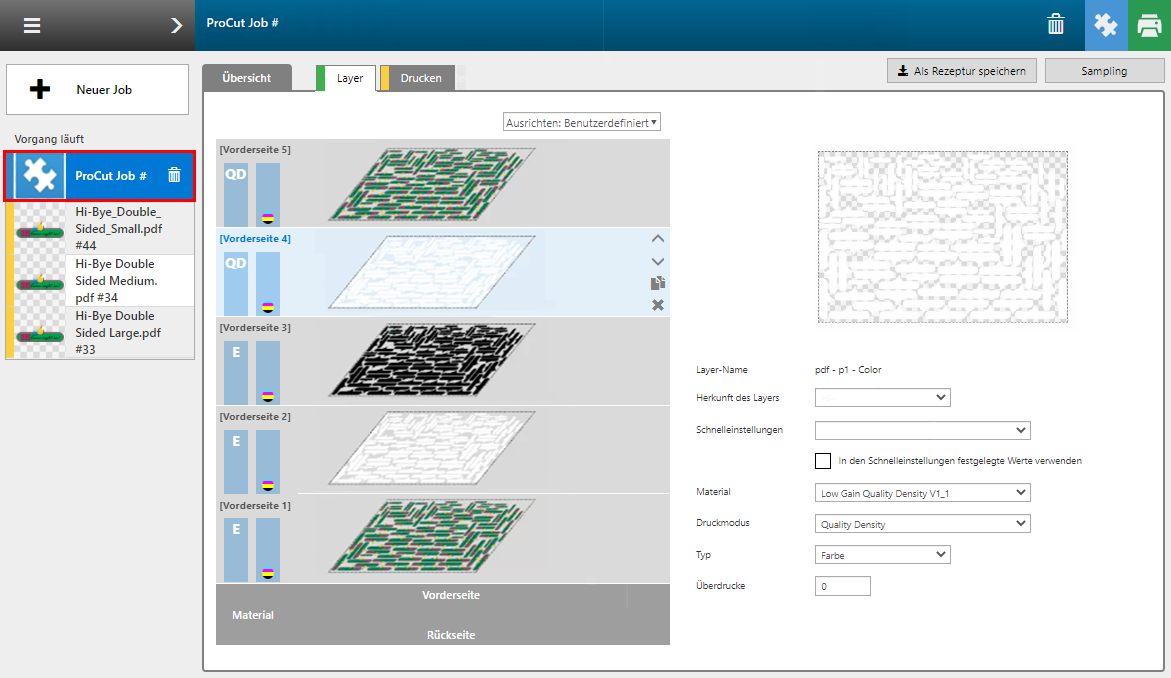Click the green printer icon
This screenshot has height=678, width=1171.
pos(1149,25)
